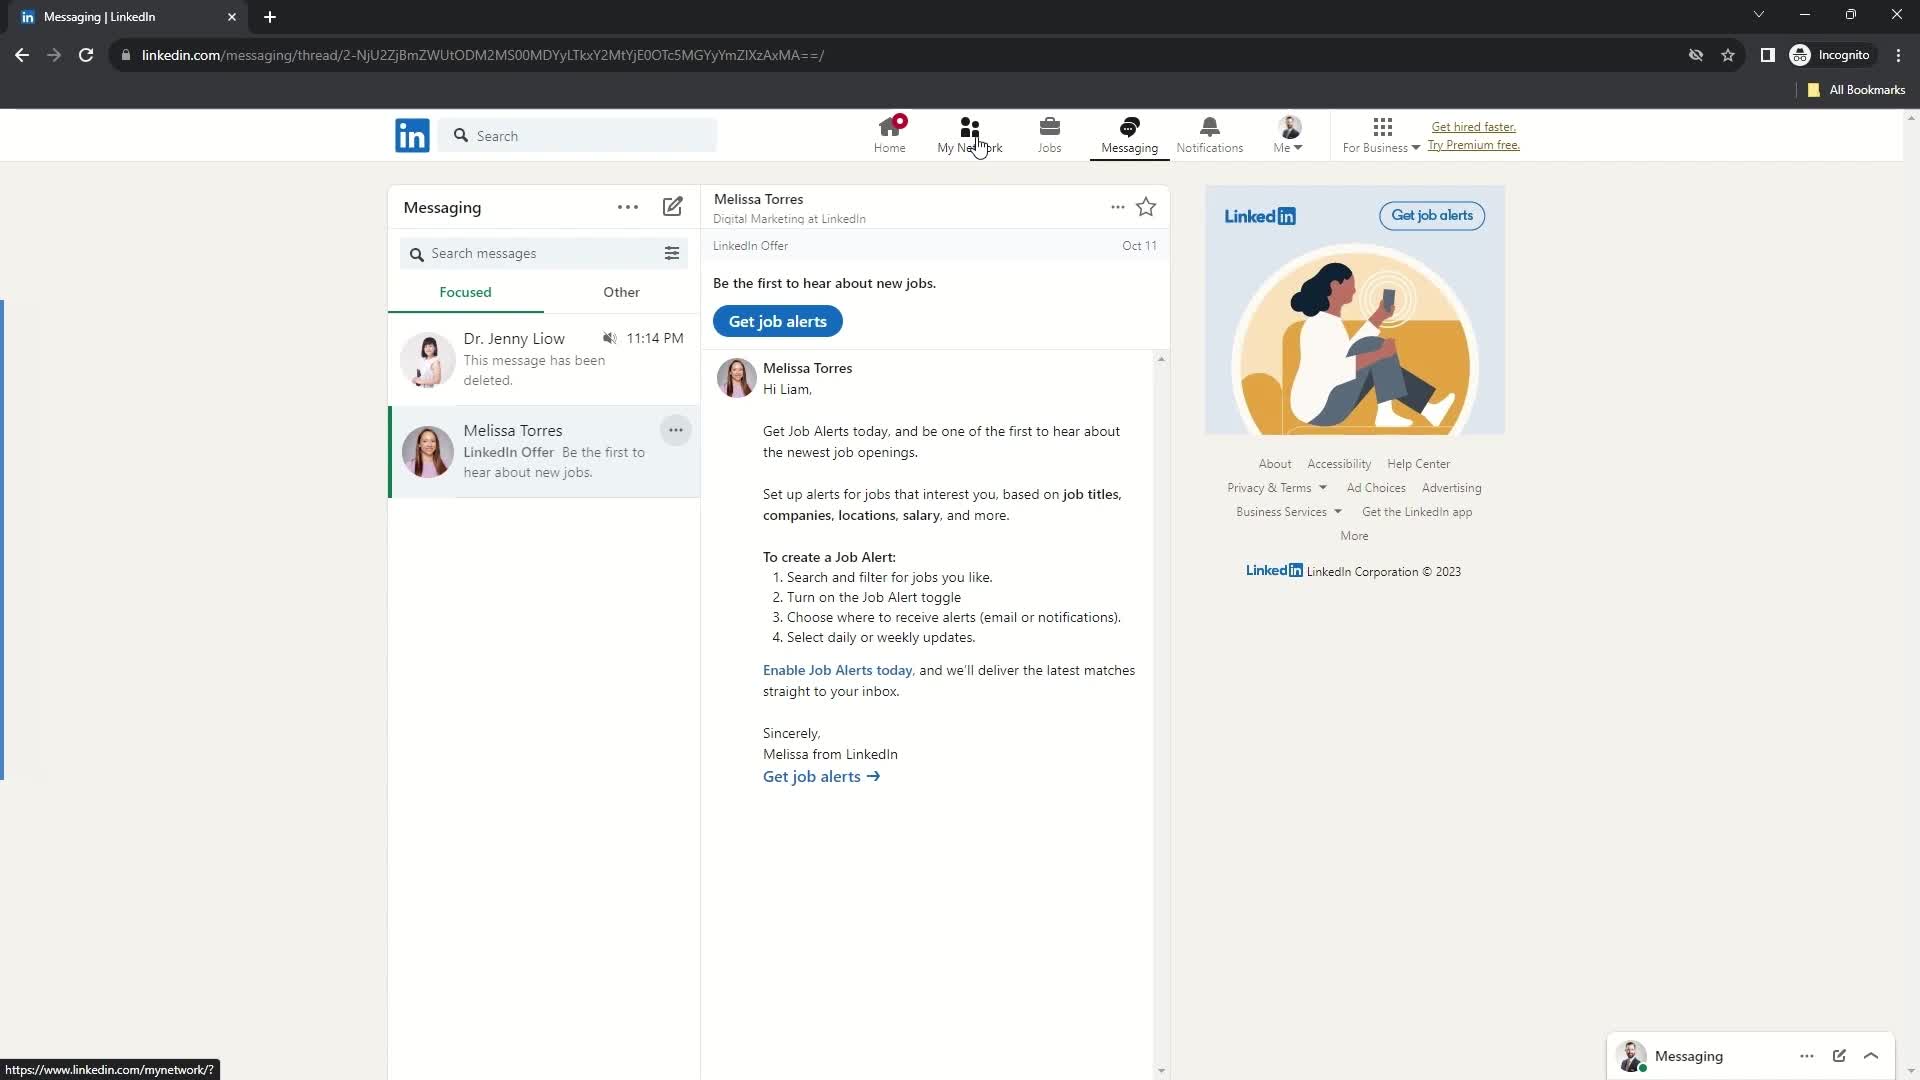Click the LinkedIn top search box
This screenshot has height=1080, width=1920.
click(578, 135)
